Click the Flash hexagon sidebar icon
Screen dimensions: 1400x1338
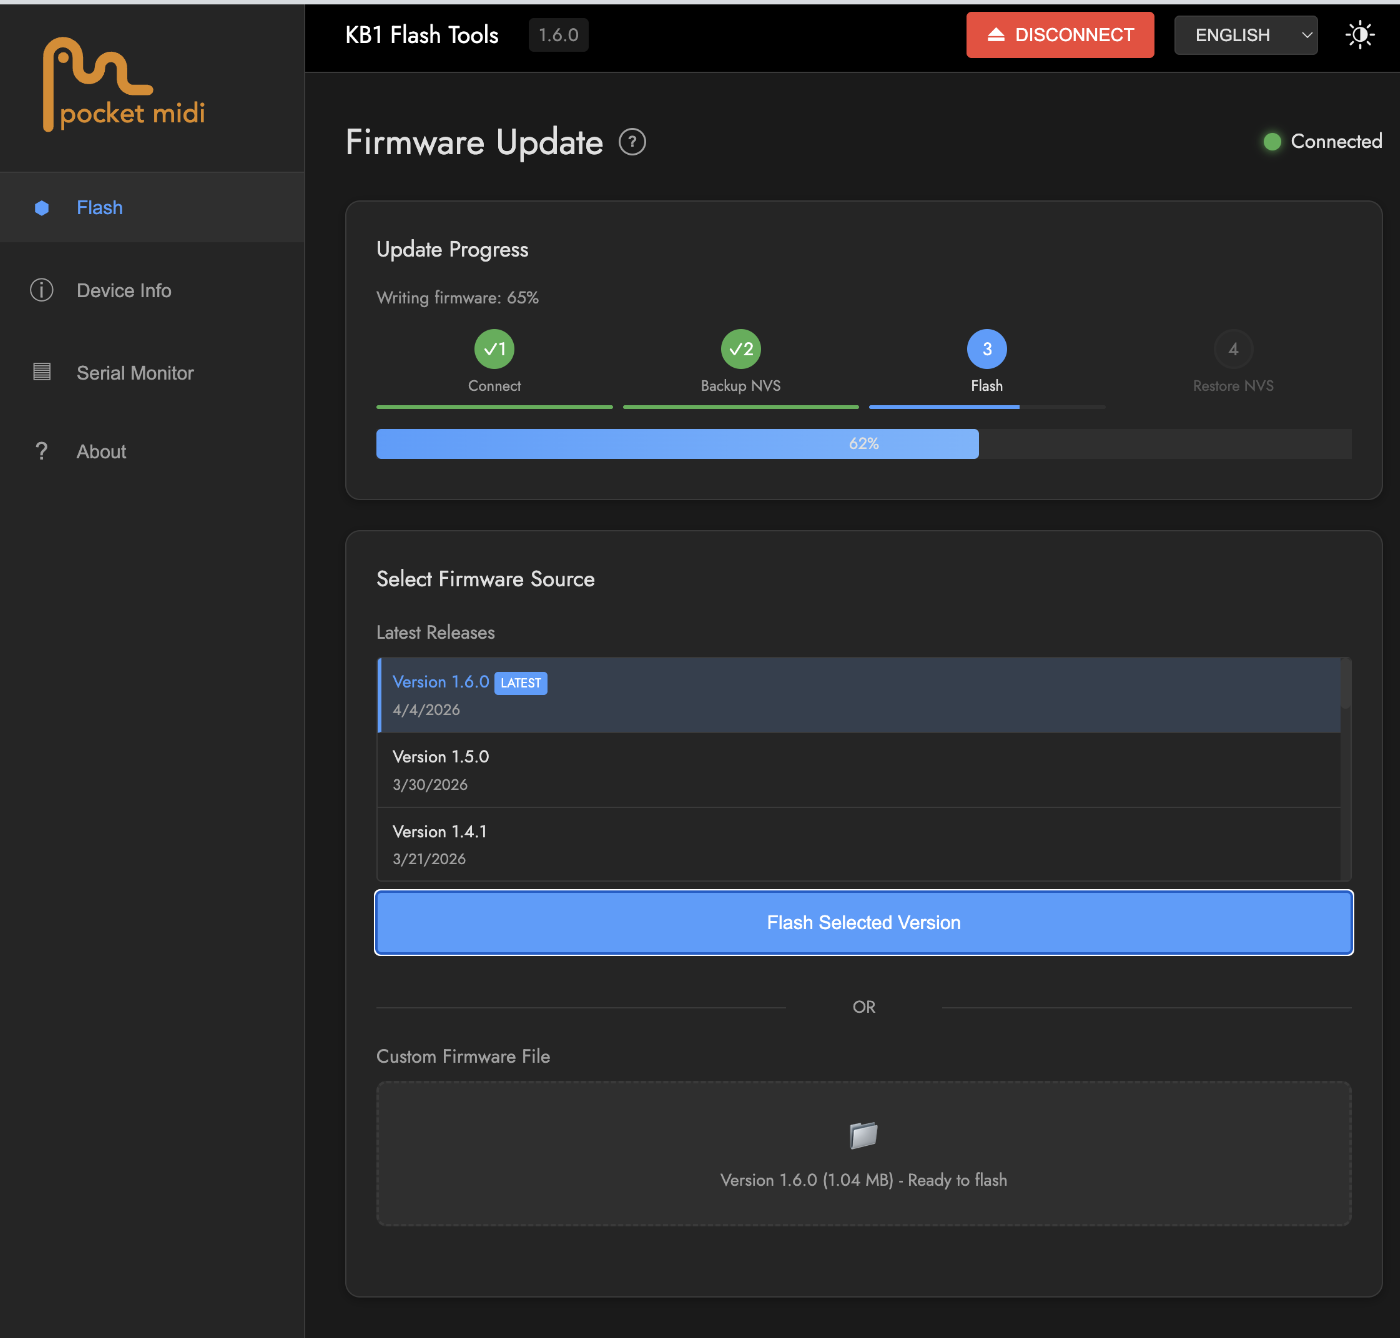point(42,208)
